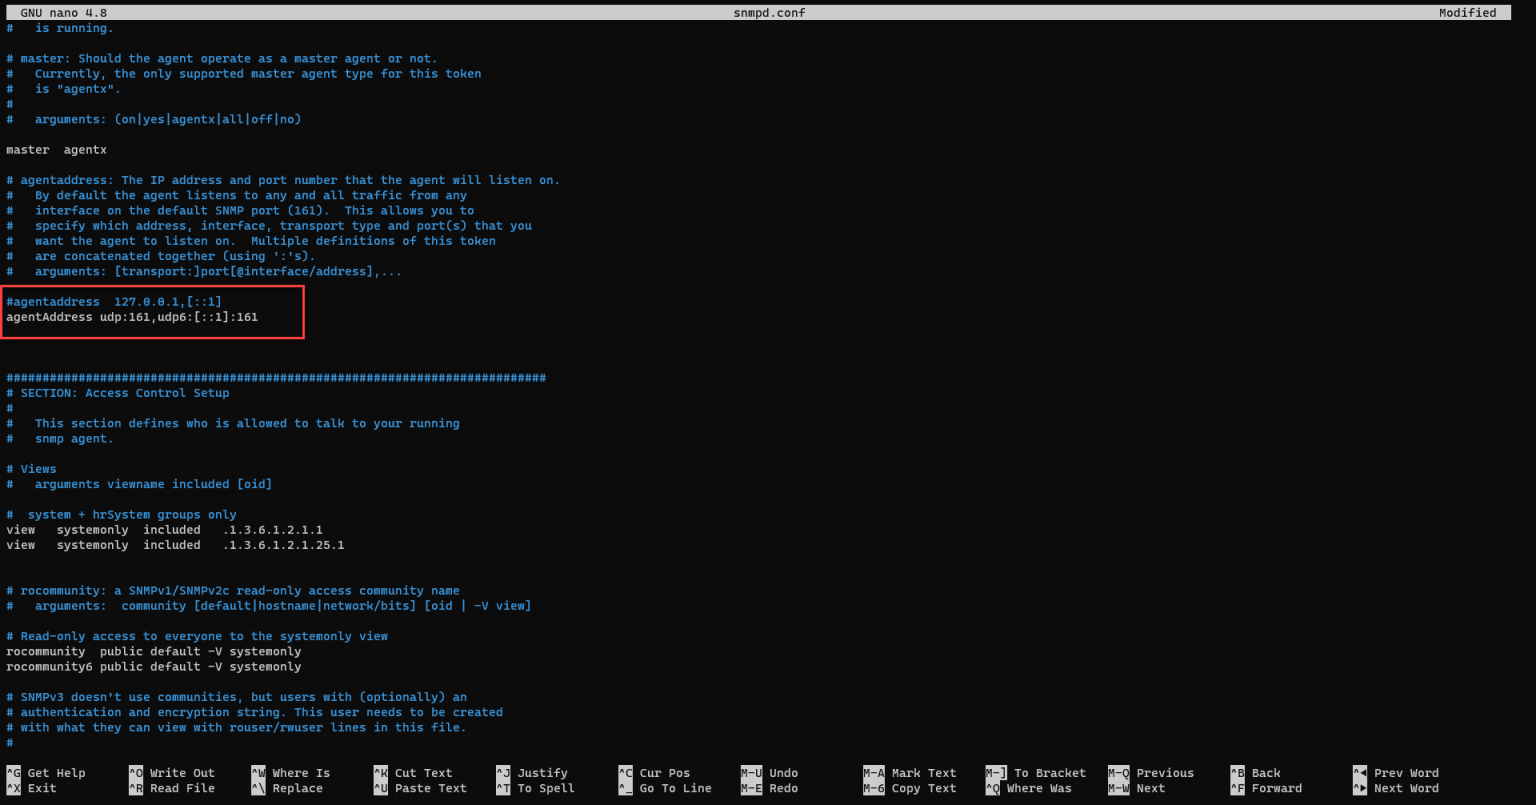This screenshot has width=1536, height=805.
Task: Click the Modified indicator in title bar
Action: 1468,12
